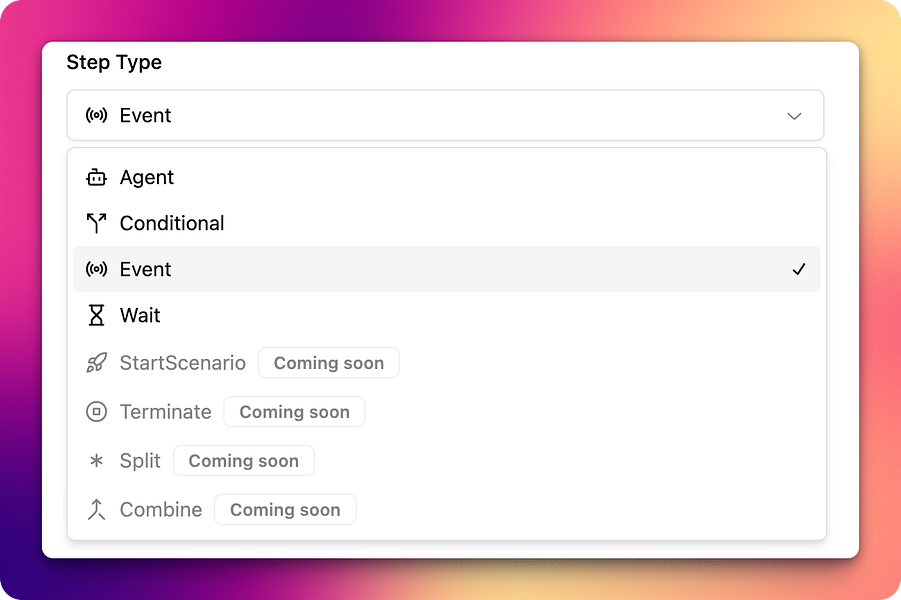Collapse the Step Type dropdown chevron

(x=794, y=116)
